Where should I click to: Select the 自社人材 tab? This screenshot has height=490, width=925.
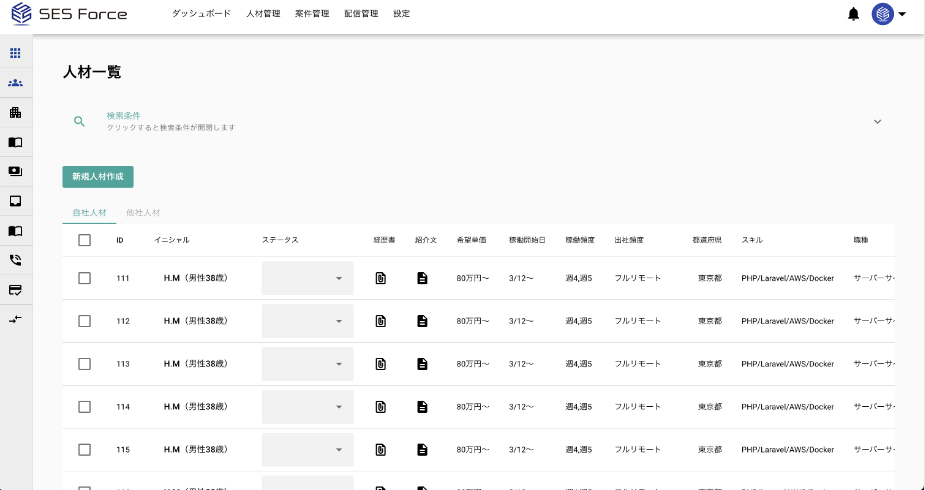point(89,213)
